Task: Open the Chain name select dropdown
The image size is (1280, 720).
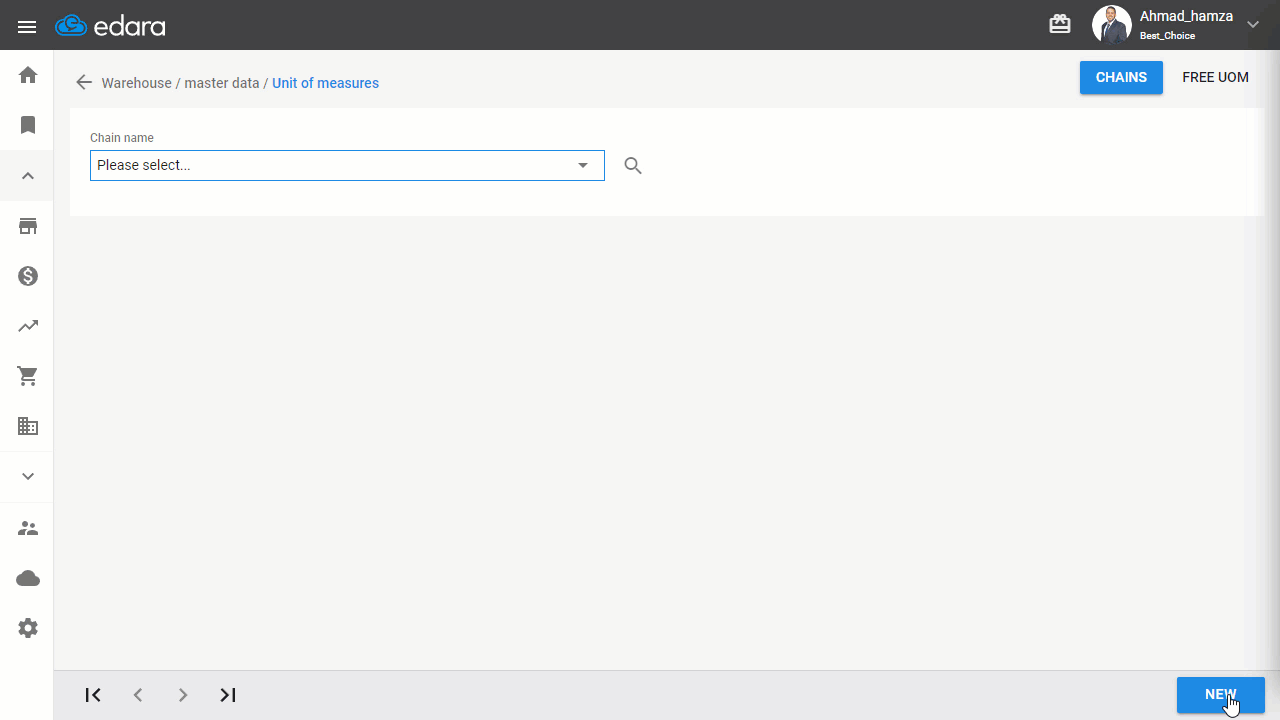Action: 347,165
